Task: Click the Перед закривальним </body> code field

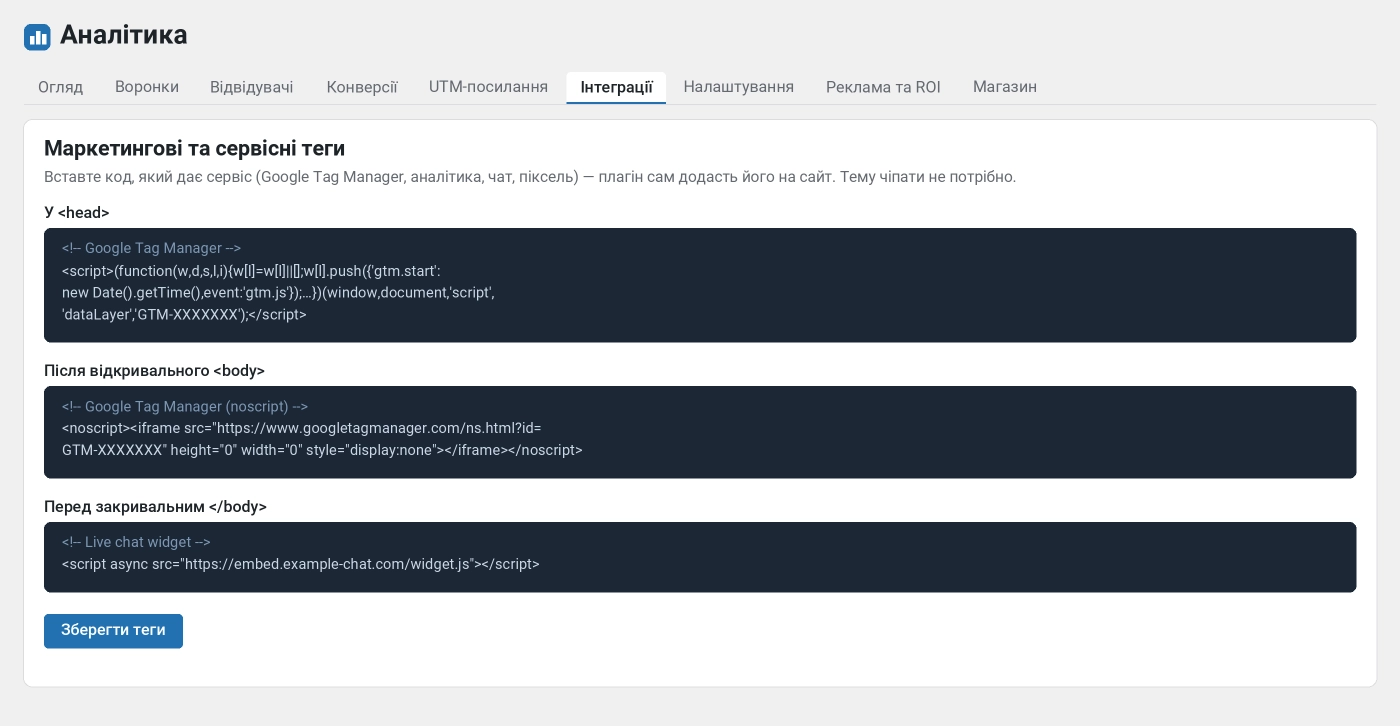Action: click(700, 557)
